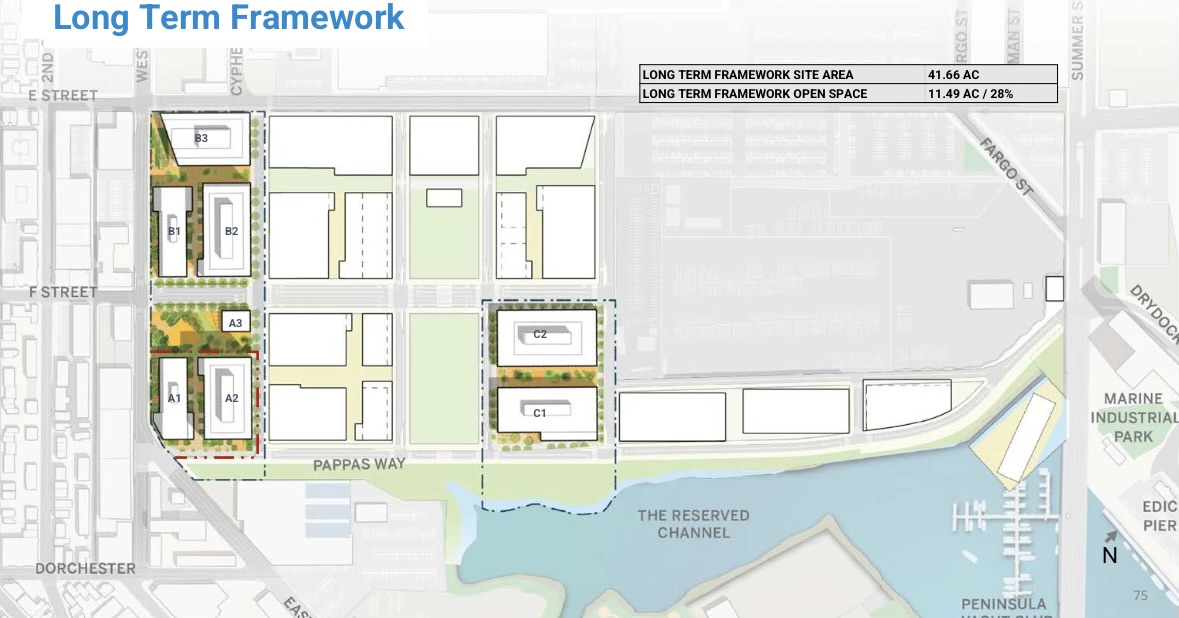Select the A2 building label
This screenshot has width=1179, height=618.
click(231, 398)
